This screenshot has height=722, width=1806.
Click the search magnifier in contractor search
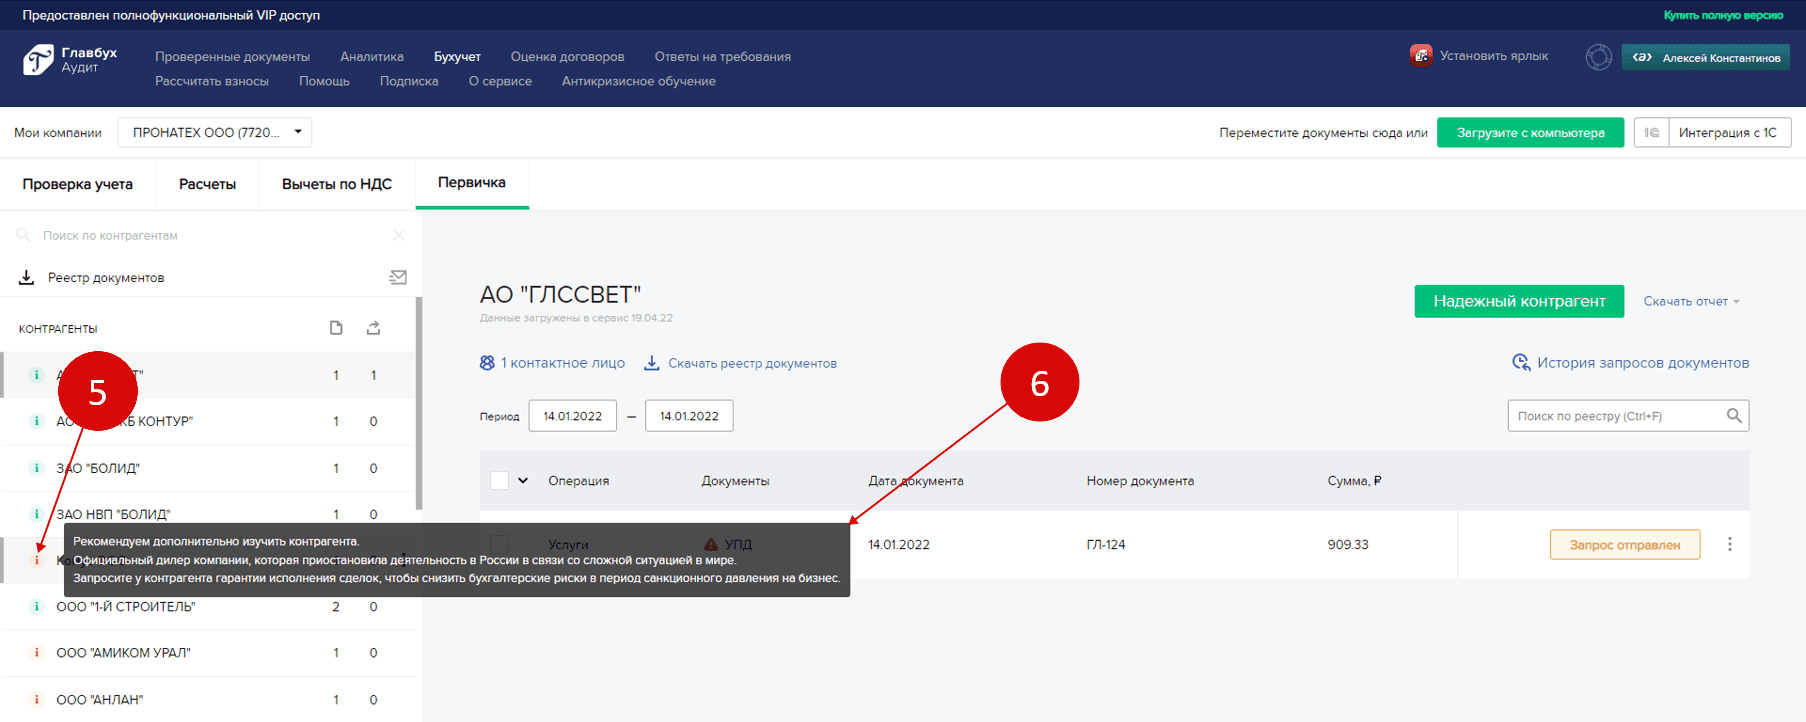(23, 235)
